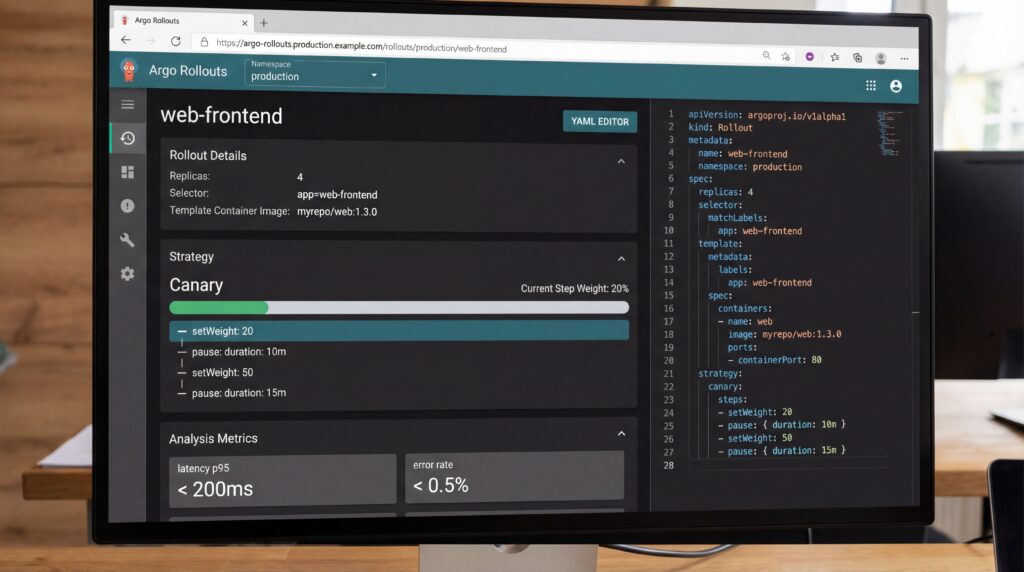This screenshot has width=1024, height=572.
Task: Select the setWeight: 20 step
Action: tap(399, 331)
